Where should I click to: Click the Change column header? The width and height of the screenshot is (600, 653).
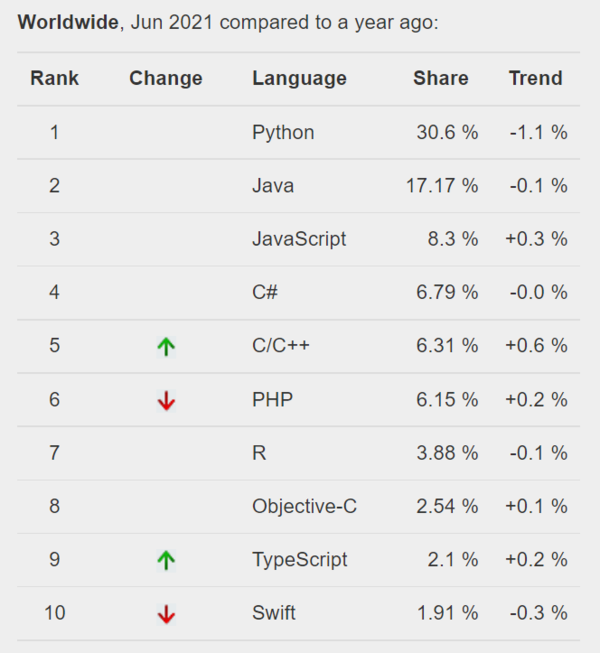(166, 78)
